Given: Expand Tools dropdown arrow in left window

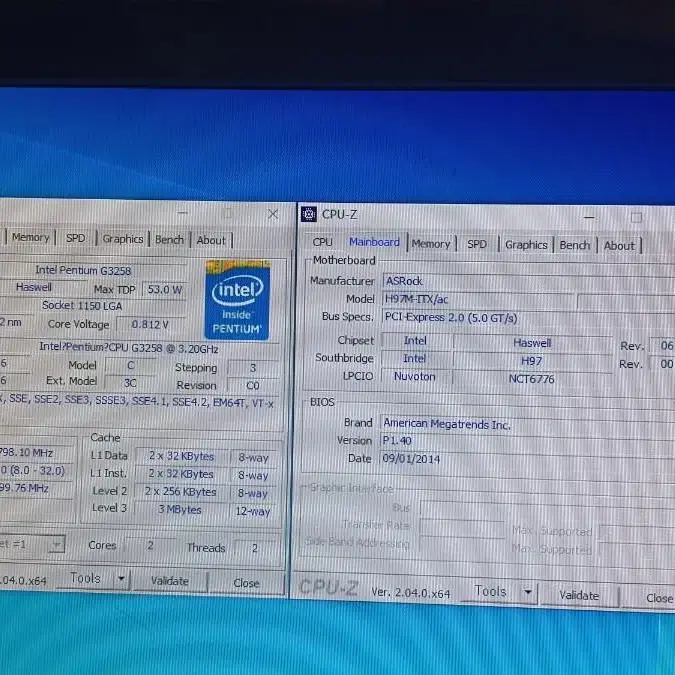Looking at the screenshot, I should click(121, 579).
